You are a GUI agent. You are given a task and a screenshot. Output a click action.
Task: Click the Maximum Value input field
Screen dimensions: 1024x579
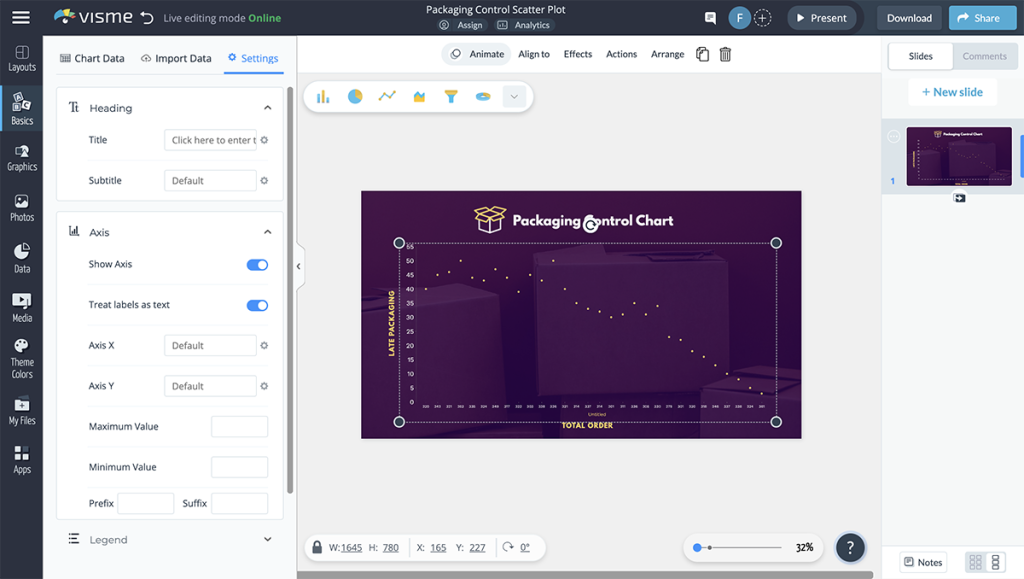click(x=239, y=426)
